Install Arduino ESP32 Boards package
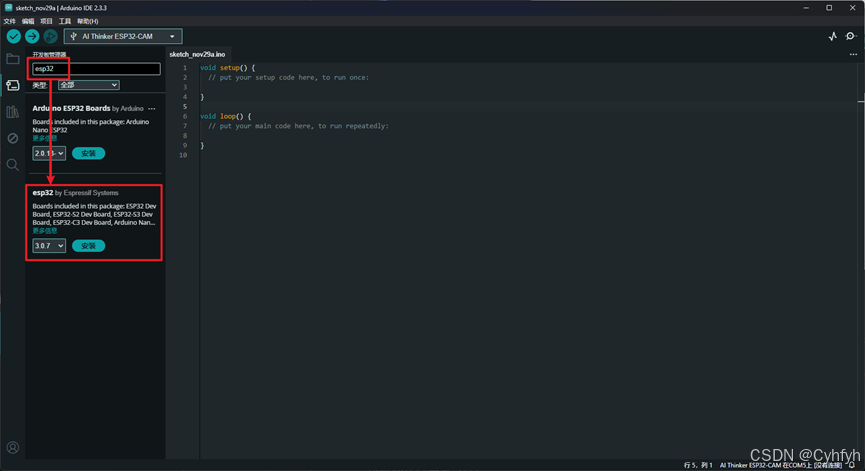Image resolution: width=865 pixels, height=471 pixels. (x=88, y=153)
